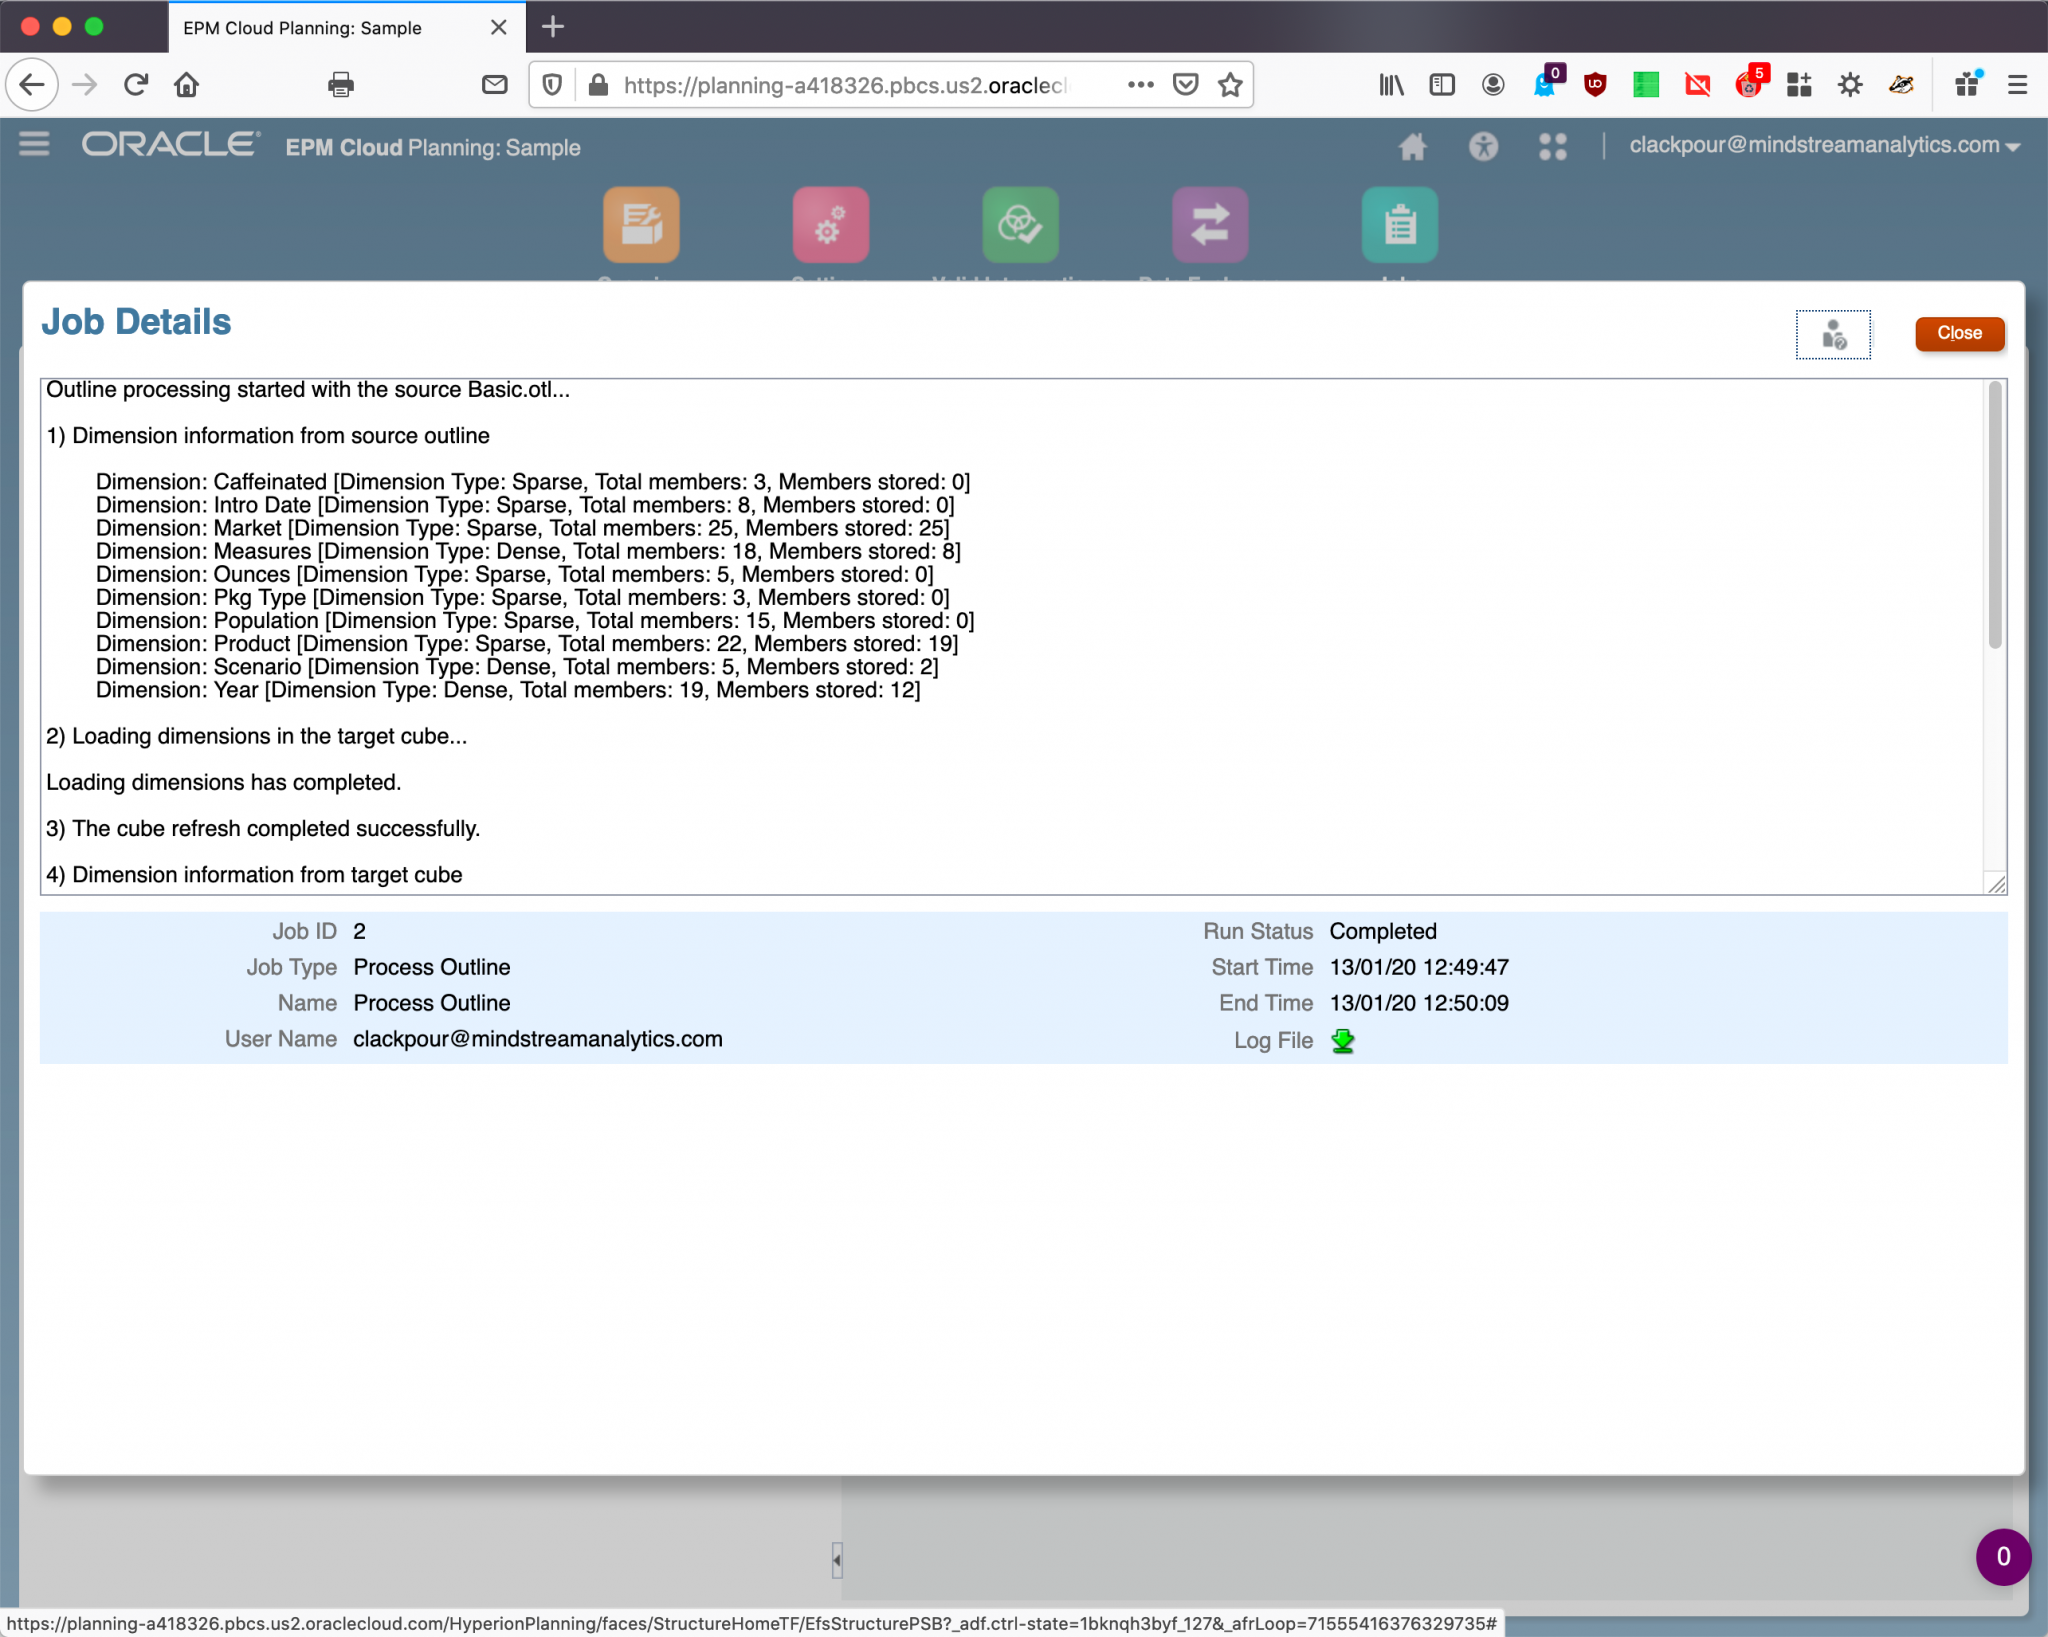Open the four-dot app launcher icon
Viewport: 2048px width, 1637px height.
pyautogui.click(x=1552, y=147)
